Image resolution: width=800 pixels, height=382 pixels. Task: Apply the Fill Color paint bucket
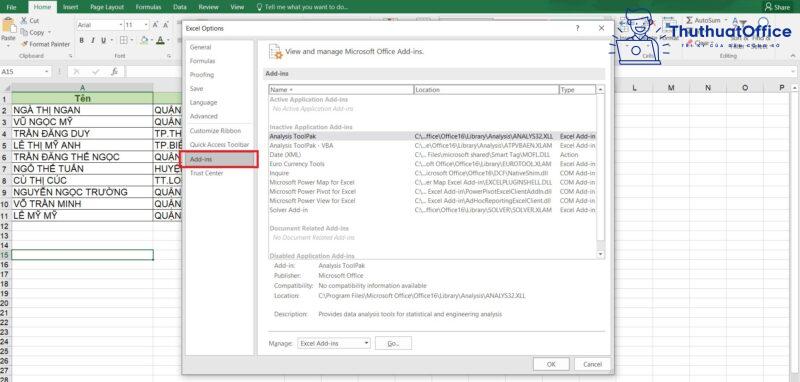pyautogui.click(x=144, y=40)
